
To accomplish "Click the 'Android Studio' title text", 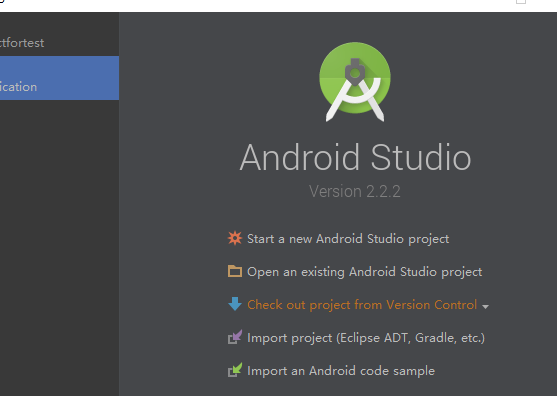I will pos(355,157).
